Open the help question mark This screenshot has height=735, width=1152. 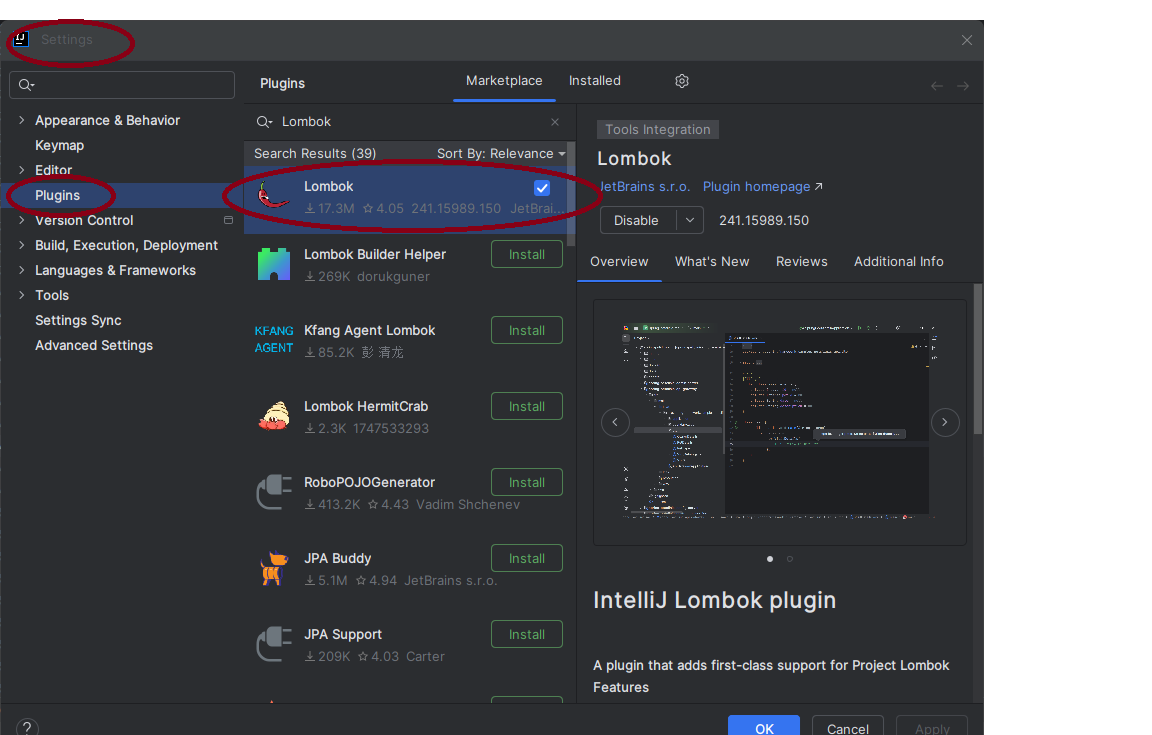[x=27, y=728]
